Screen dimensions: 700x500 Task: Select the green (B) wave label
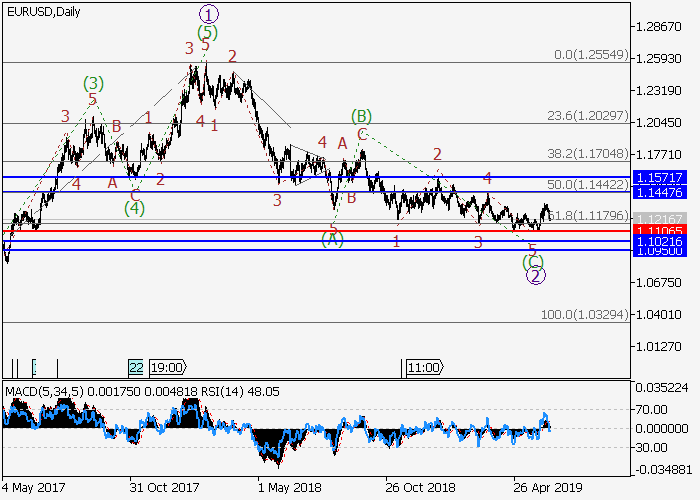(x=361, y=116)
